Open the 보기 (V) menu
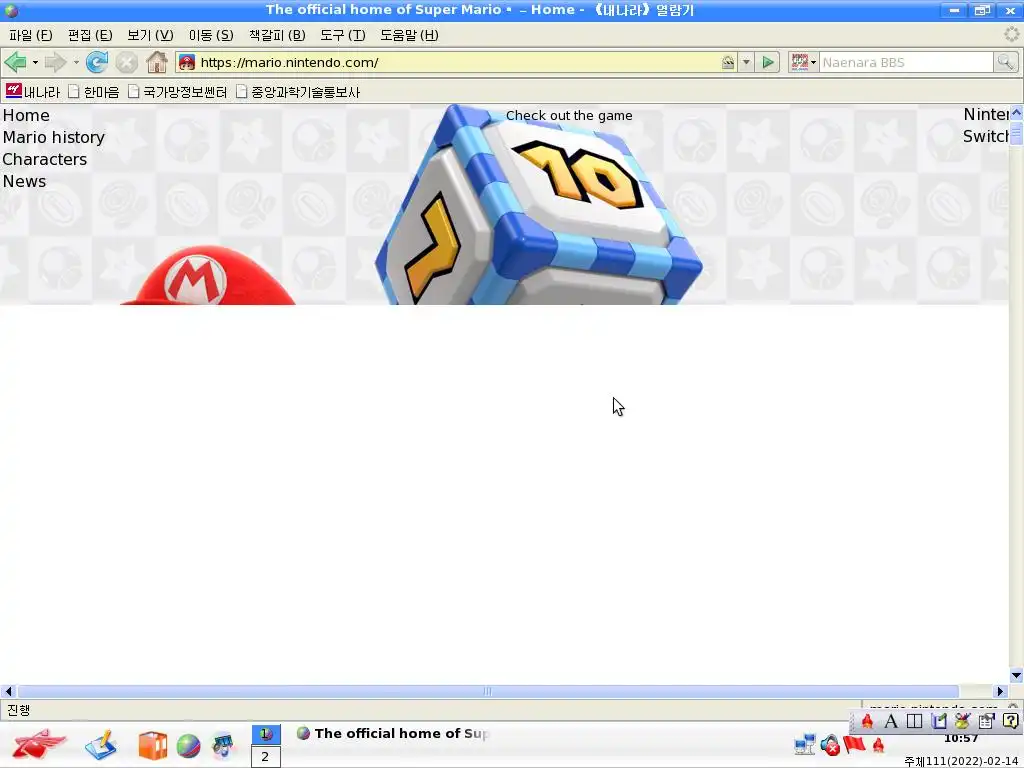The height and width of the screenshot is (768, 1024). point(150,35)
